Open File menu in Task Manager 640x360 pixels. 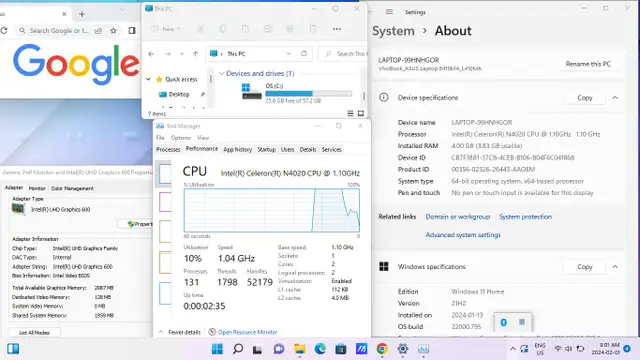pyautogui.click(x=160, y=138)
